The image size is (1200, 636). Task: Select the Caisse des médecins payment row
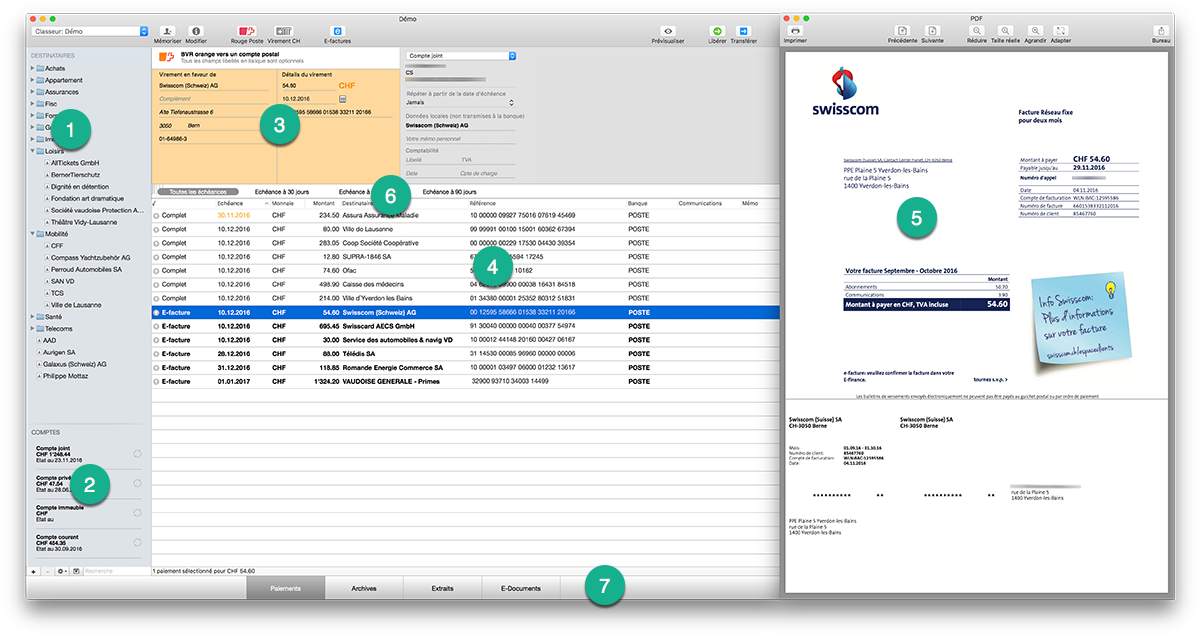pyautogui.click(x=464, y=284)
